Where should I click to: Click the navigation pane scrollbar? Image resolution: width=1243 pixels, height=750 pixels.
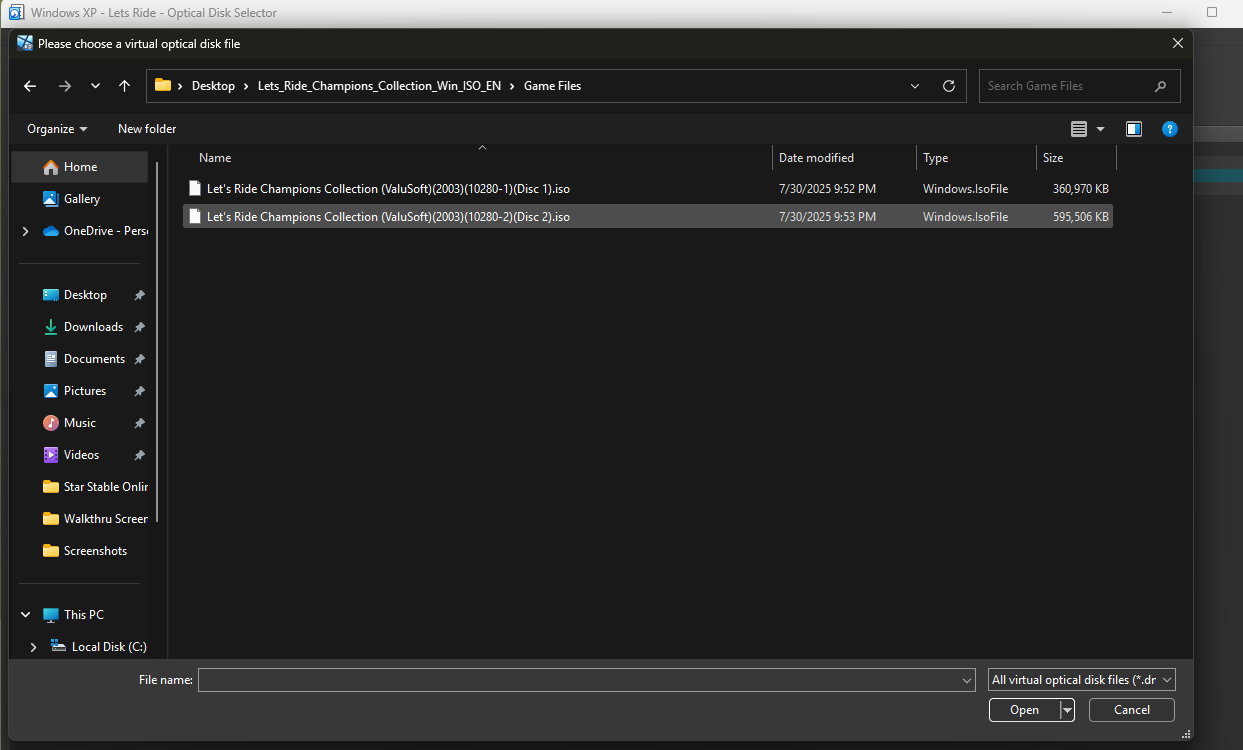click(x=156, y=340)
